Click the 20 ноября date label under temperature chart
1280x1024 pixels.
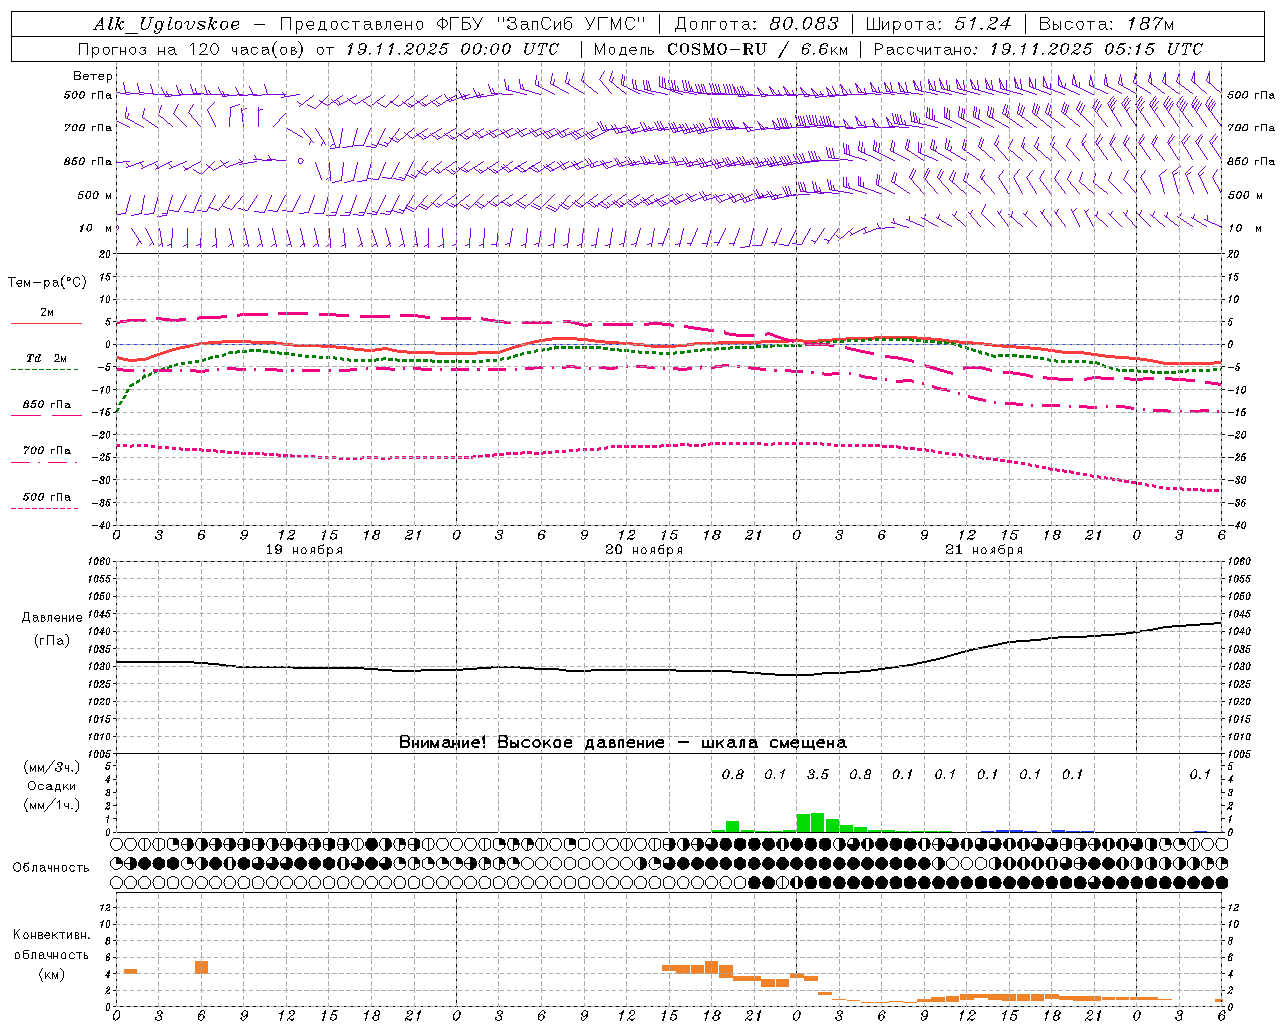click(644, 549)
